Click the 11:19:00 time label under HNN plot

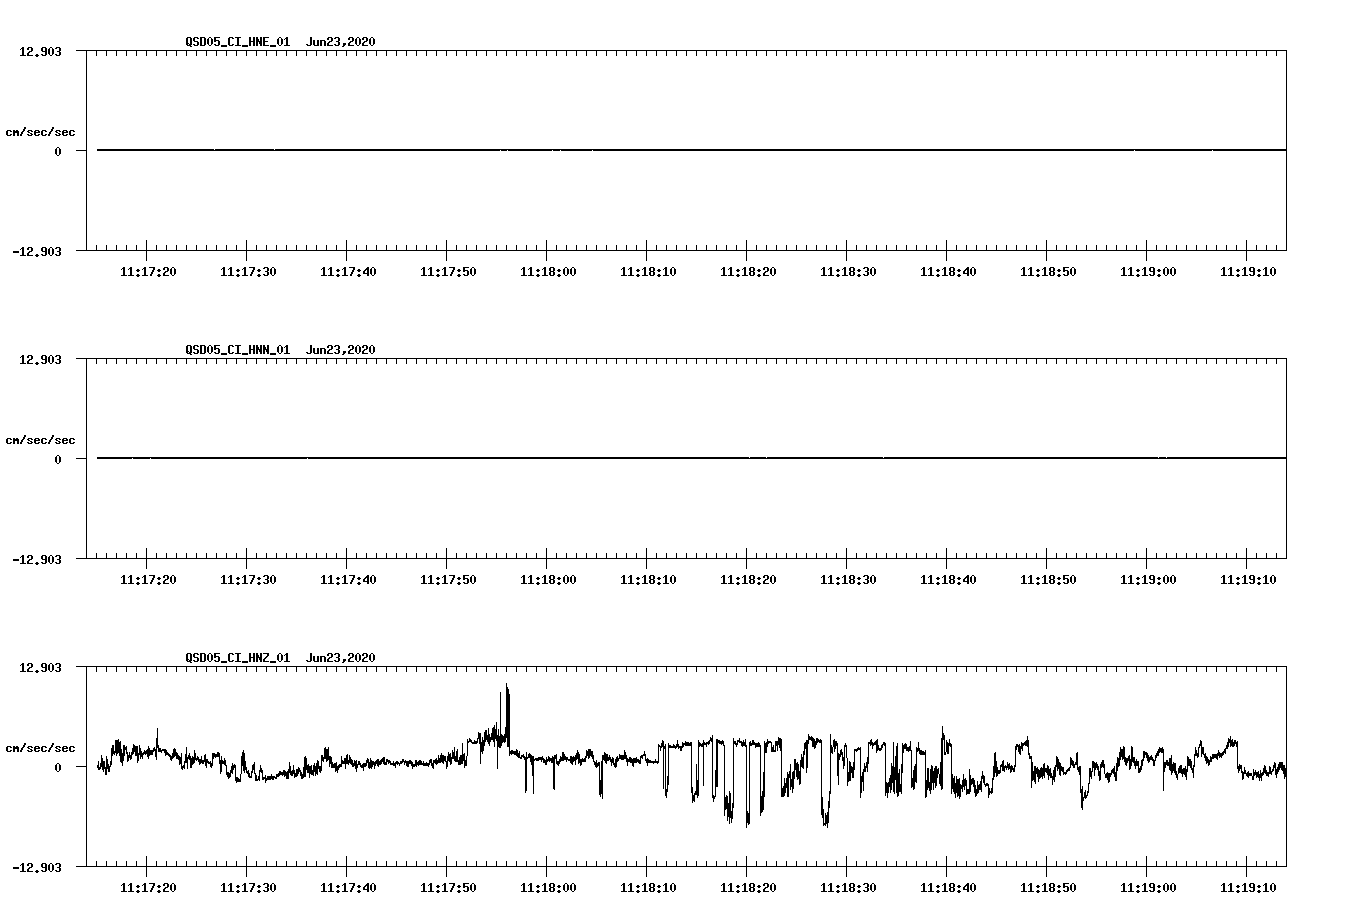pyautogui.click(x=1148, y=580)
